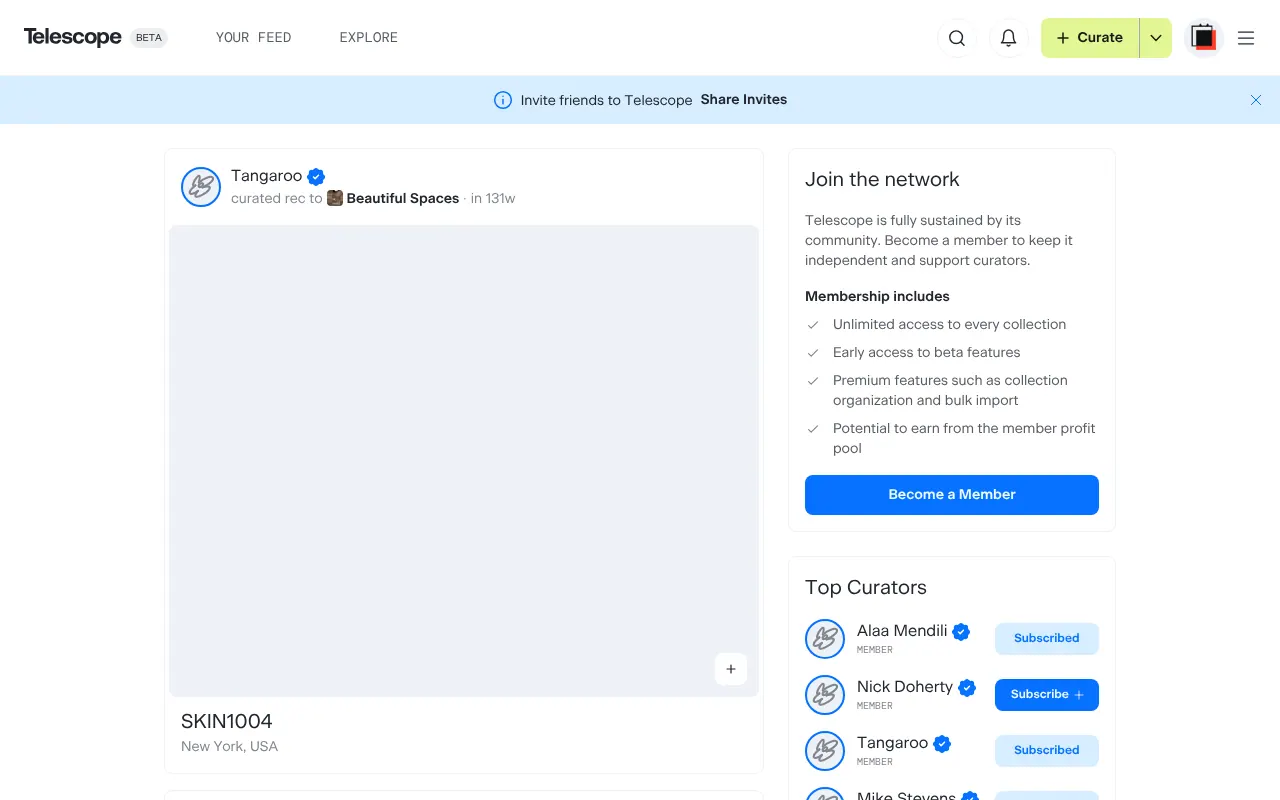
Task: Click the Telescope logo
Action: pyautogui.click(x=72, y=37)
